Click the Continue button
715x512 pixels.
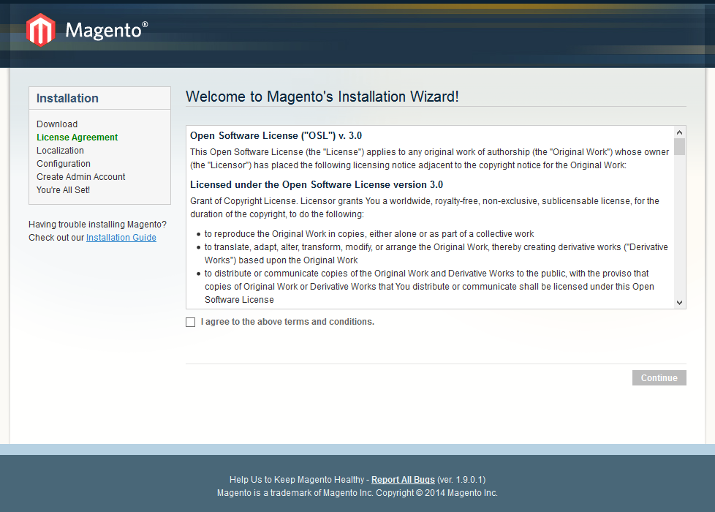659,378
